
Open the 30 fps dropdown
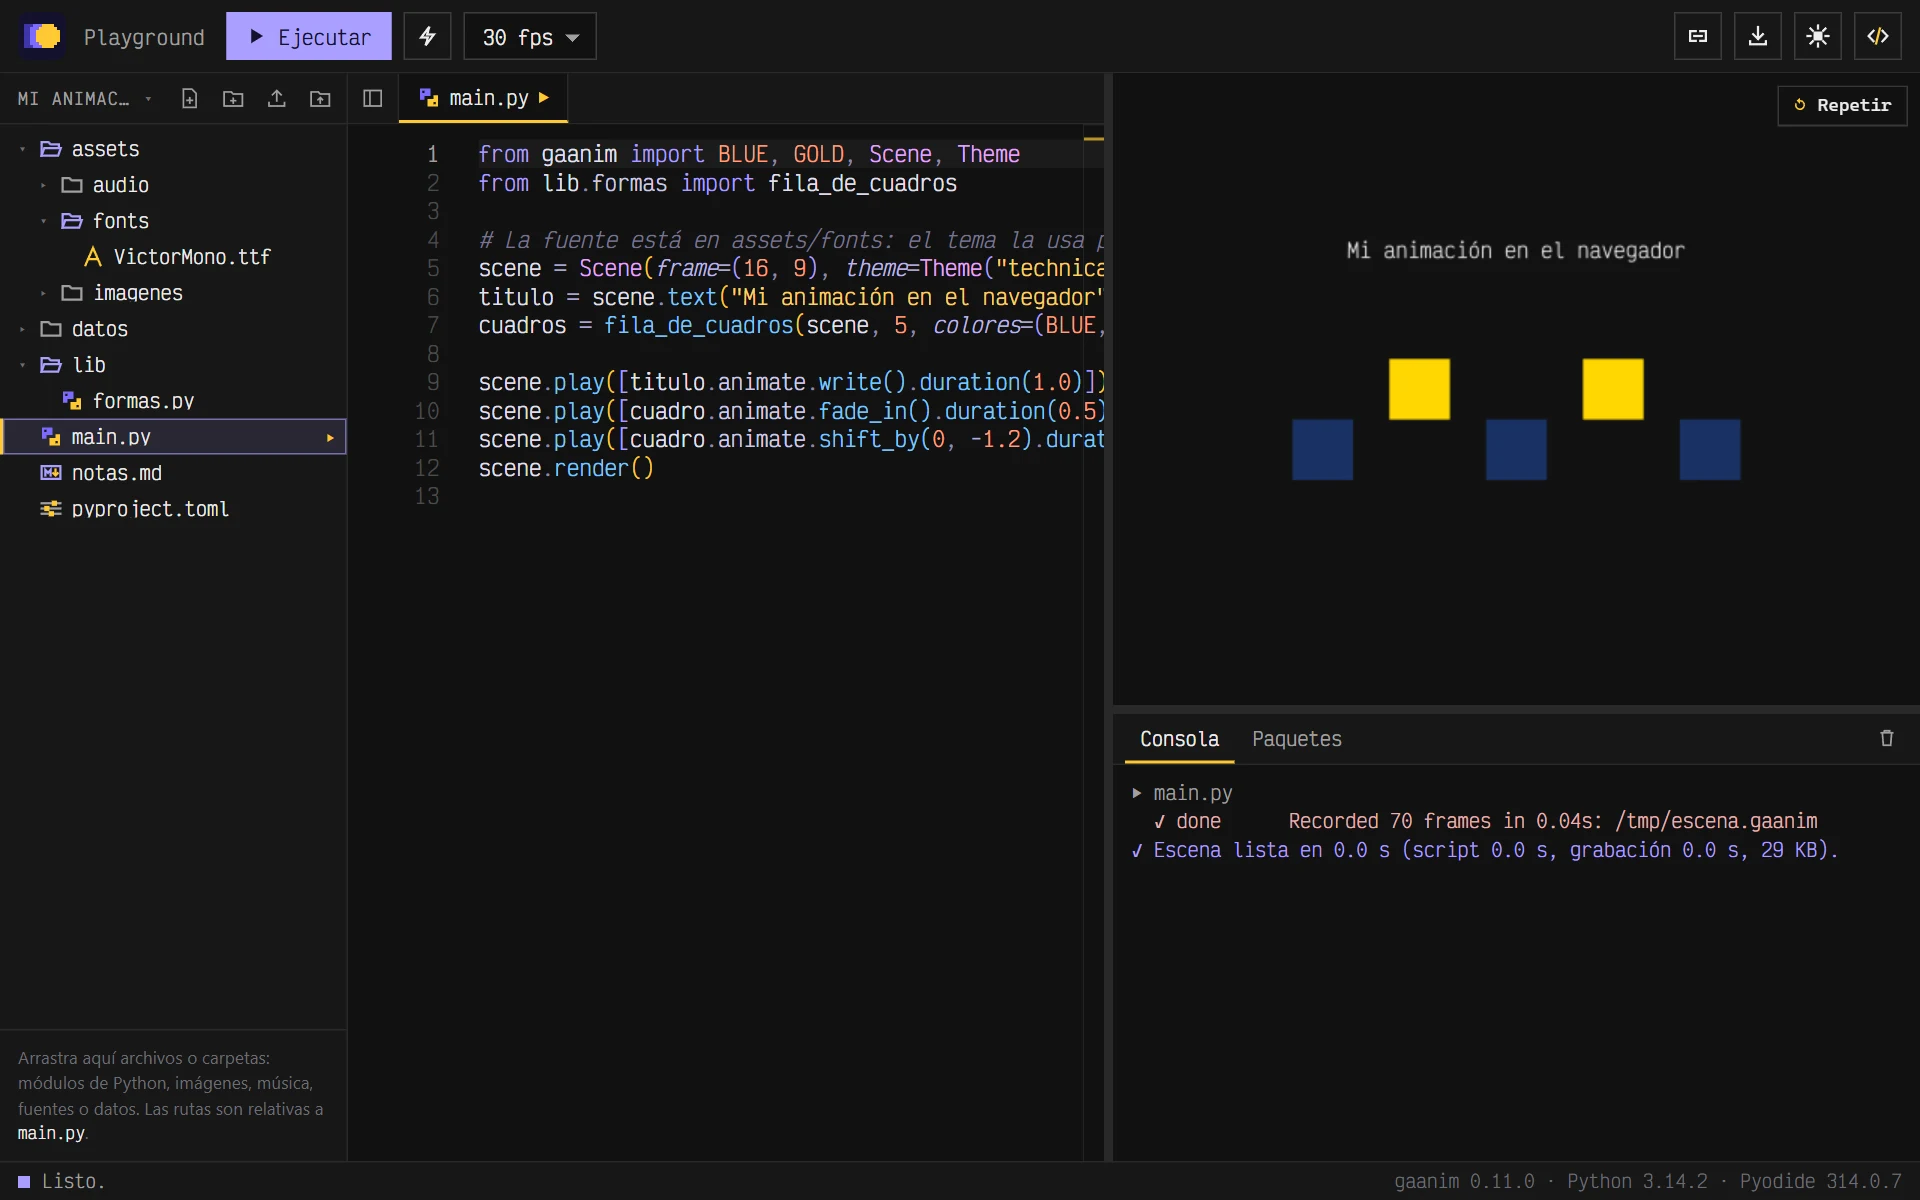530,37
